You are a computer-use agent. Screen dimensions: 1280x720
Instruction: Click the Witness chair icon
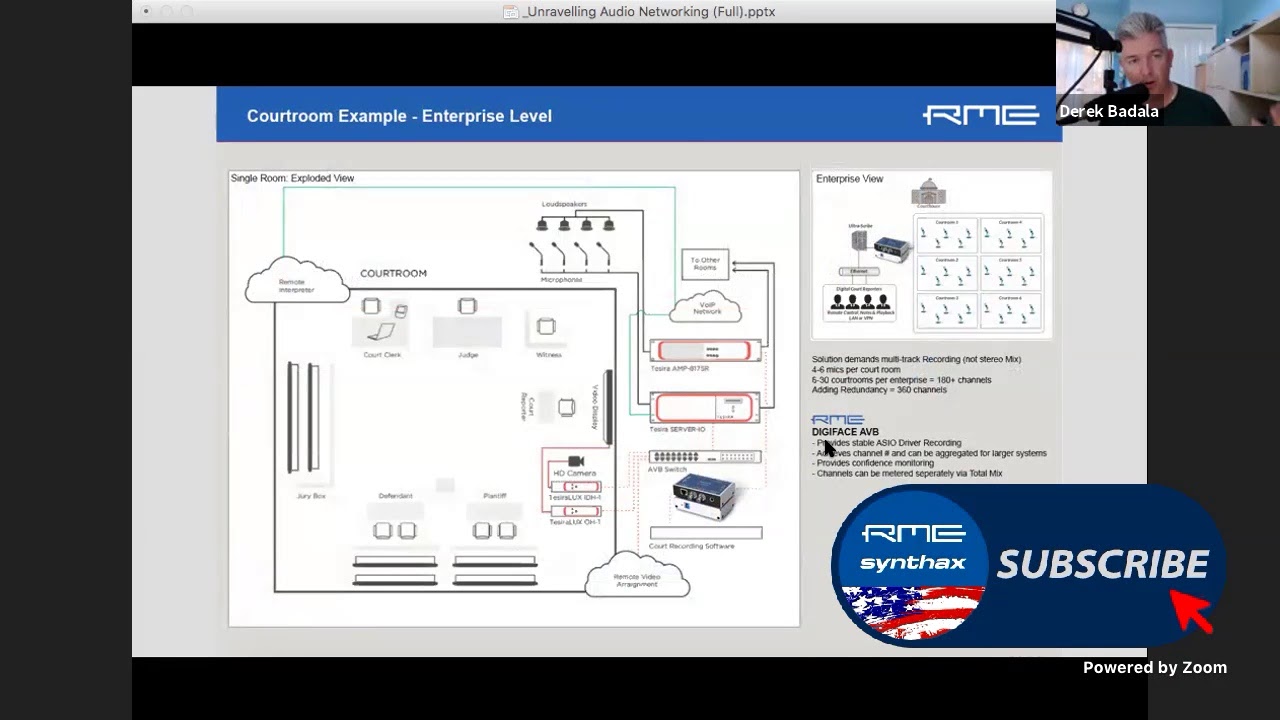point(545,326)
